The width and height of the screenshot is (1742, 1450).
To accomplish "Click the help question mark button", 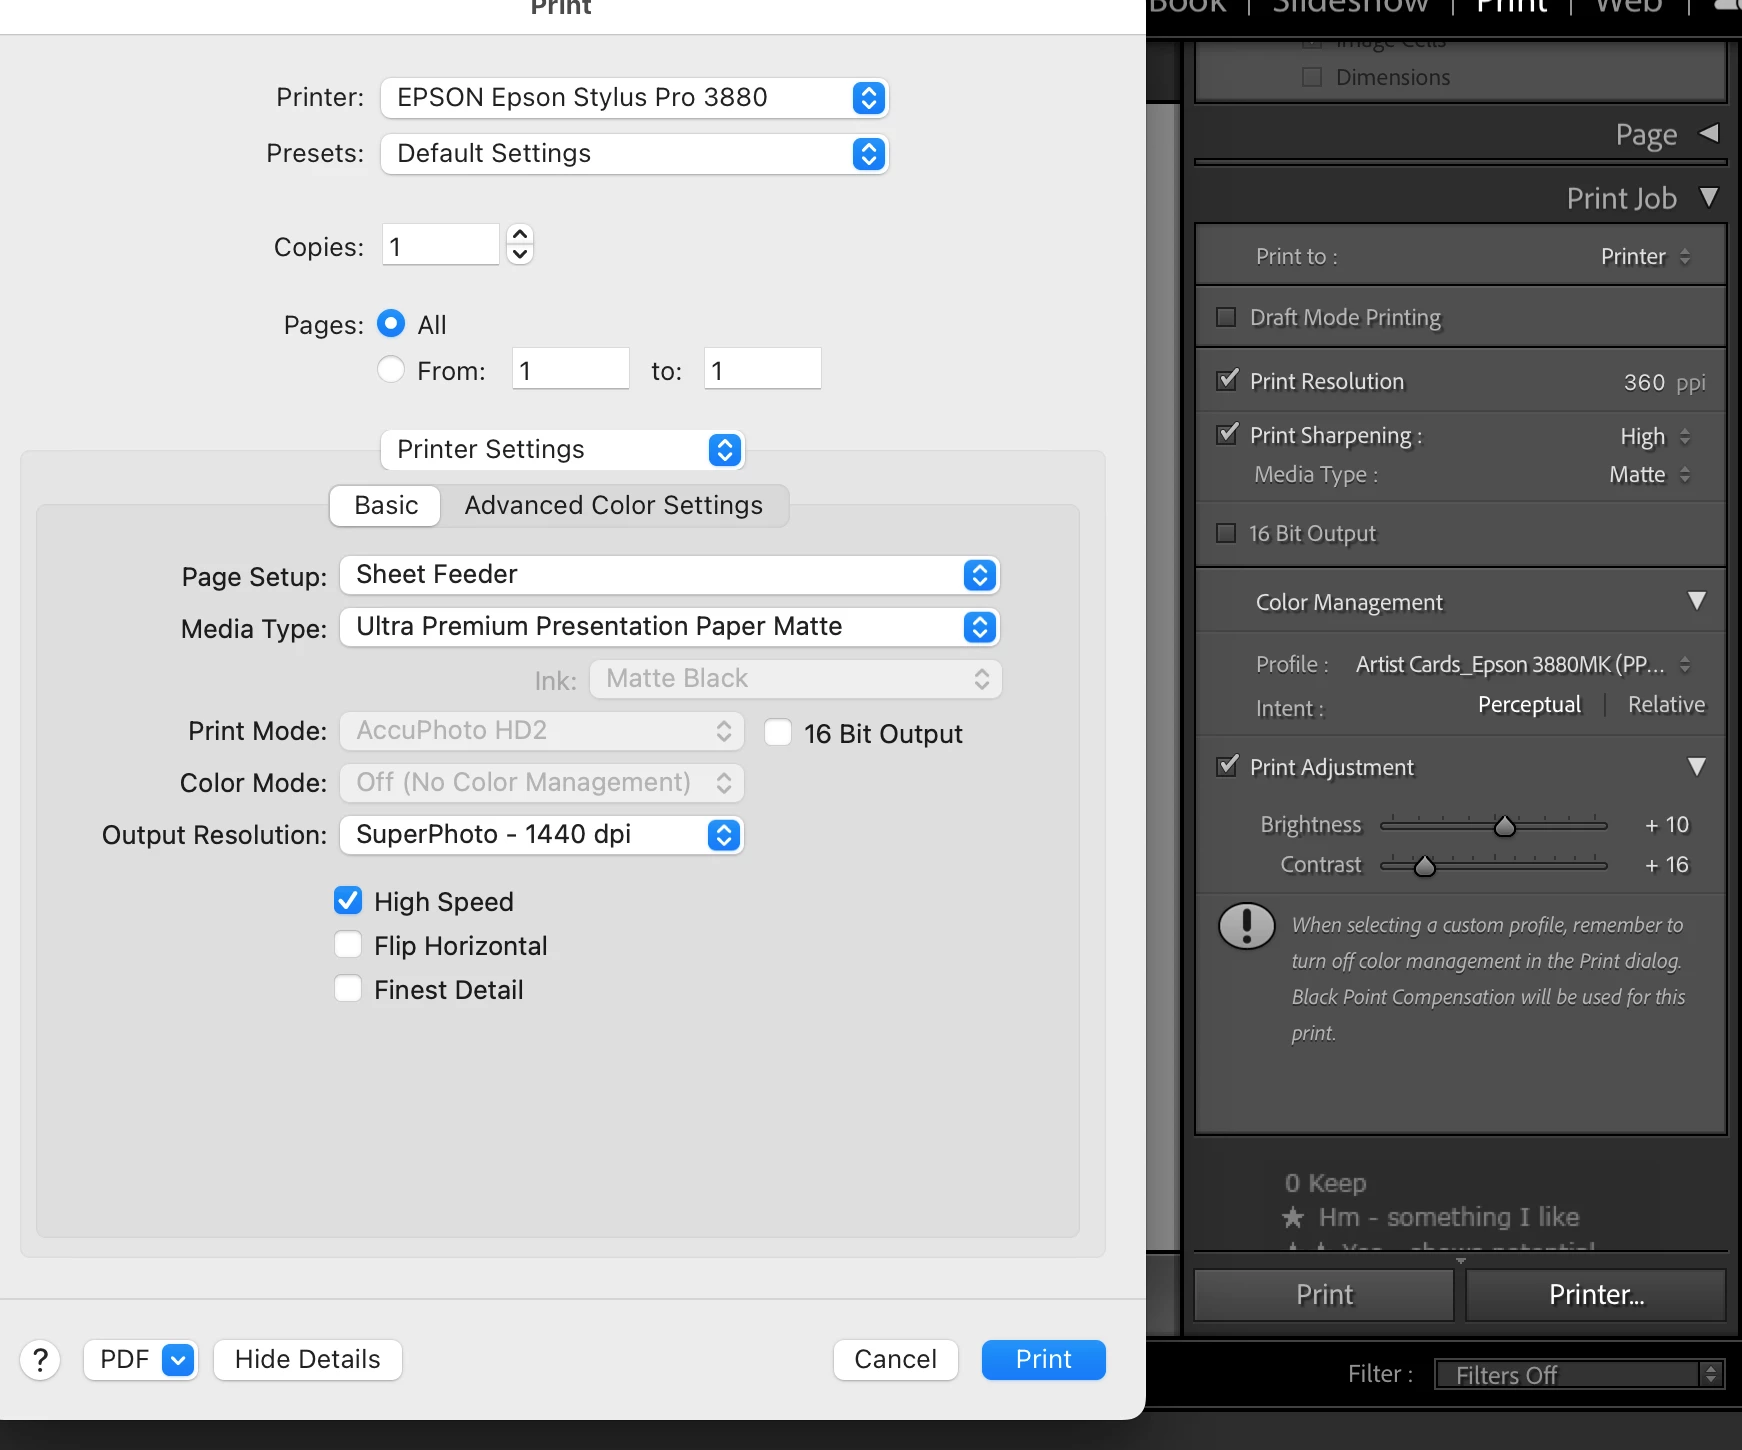I will point(40,1360).
